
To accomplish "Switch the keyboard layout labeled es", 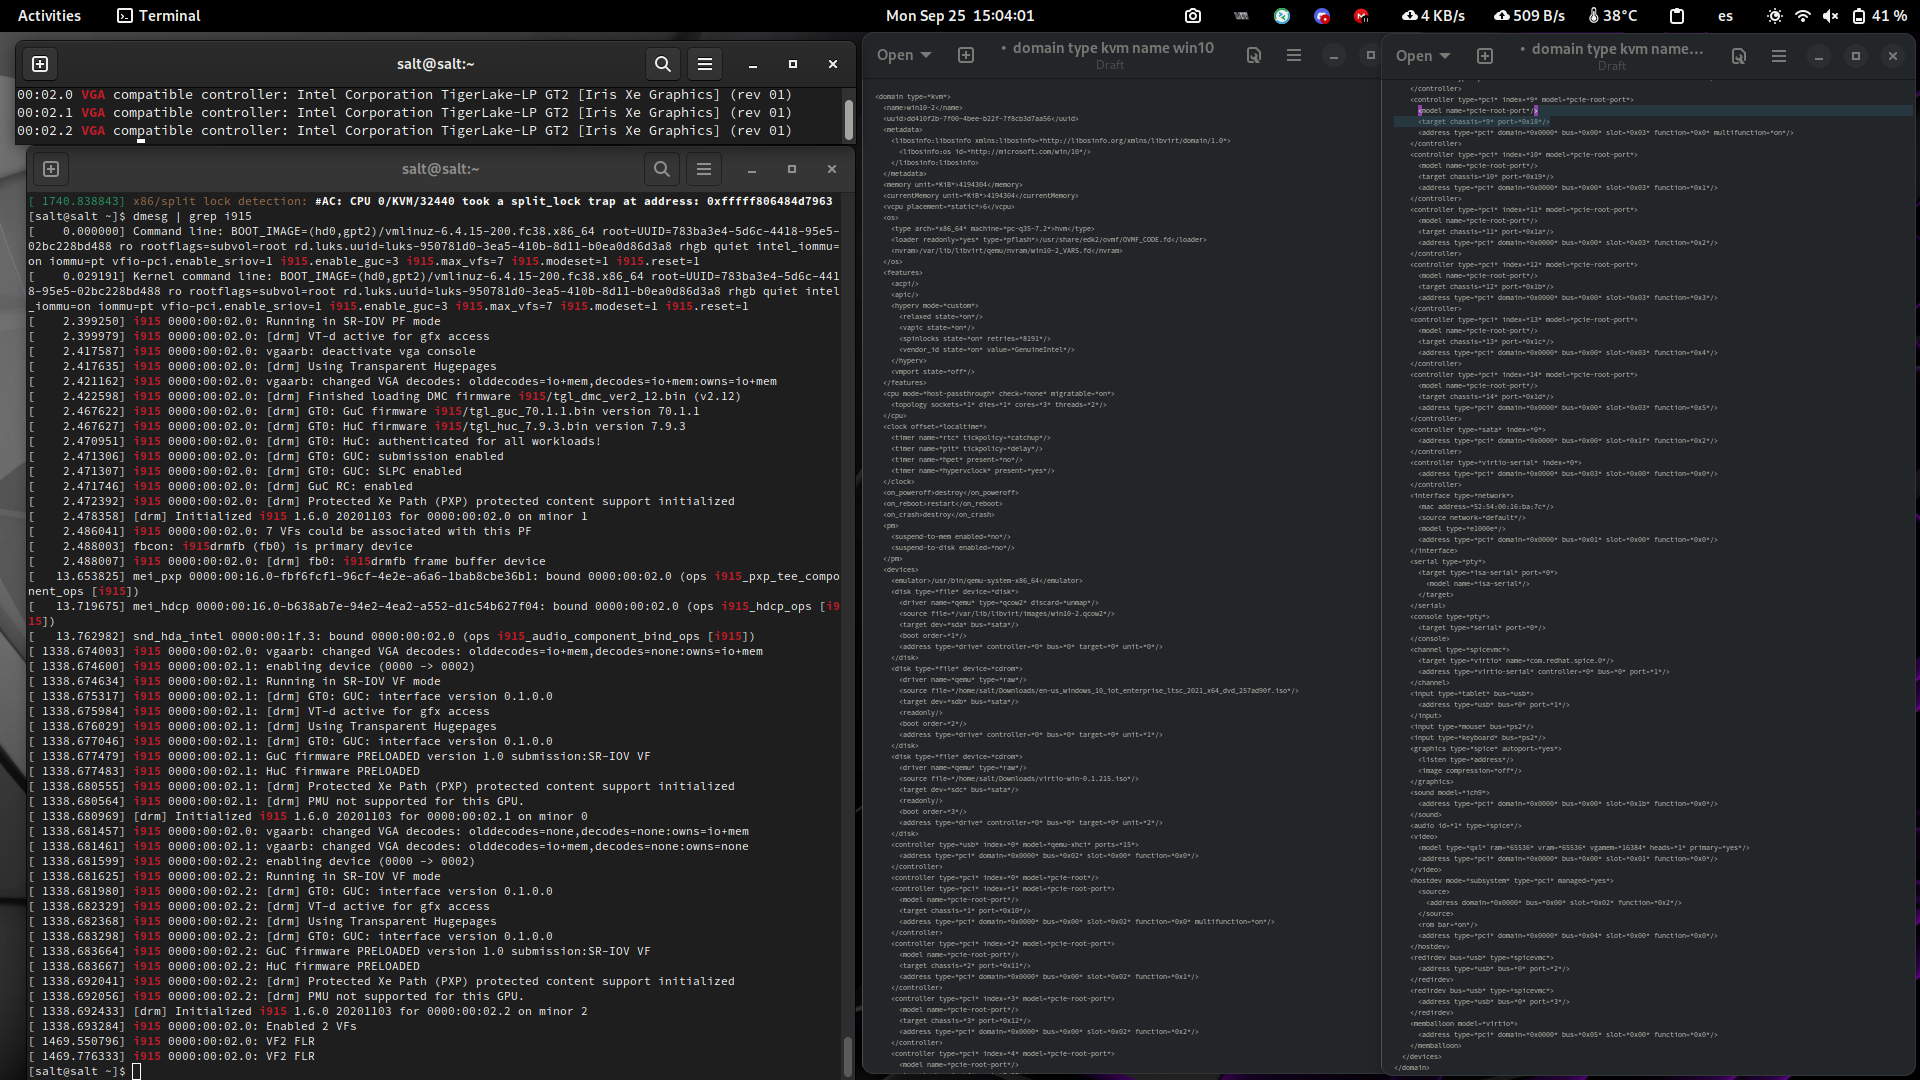I will pos(1725,15).
